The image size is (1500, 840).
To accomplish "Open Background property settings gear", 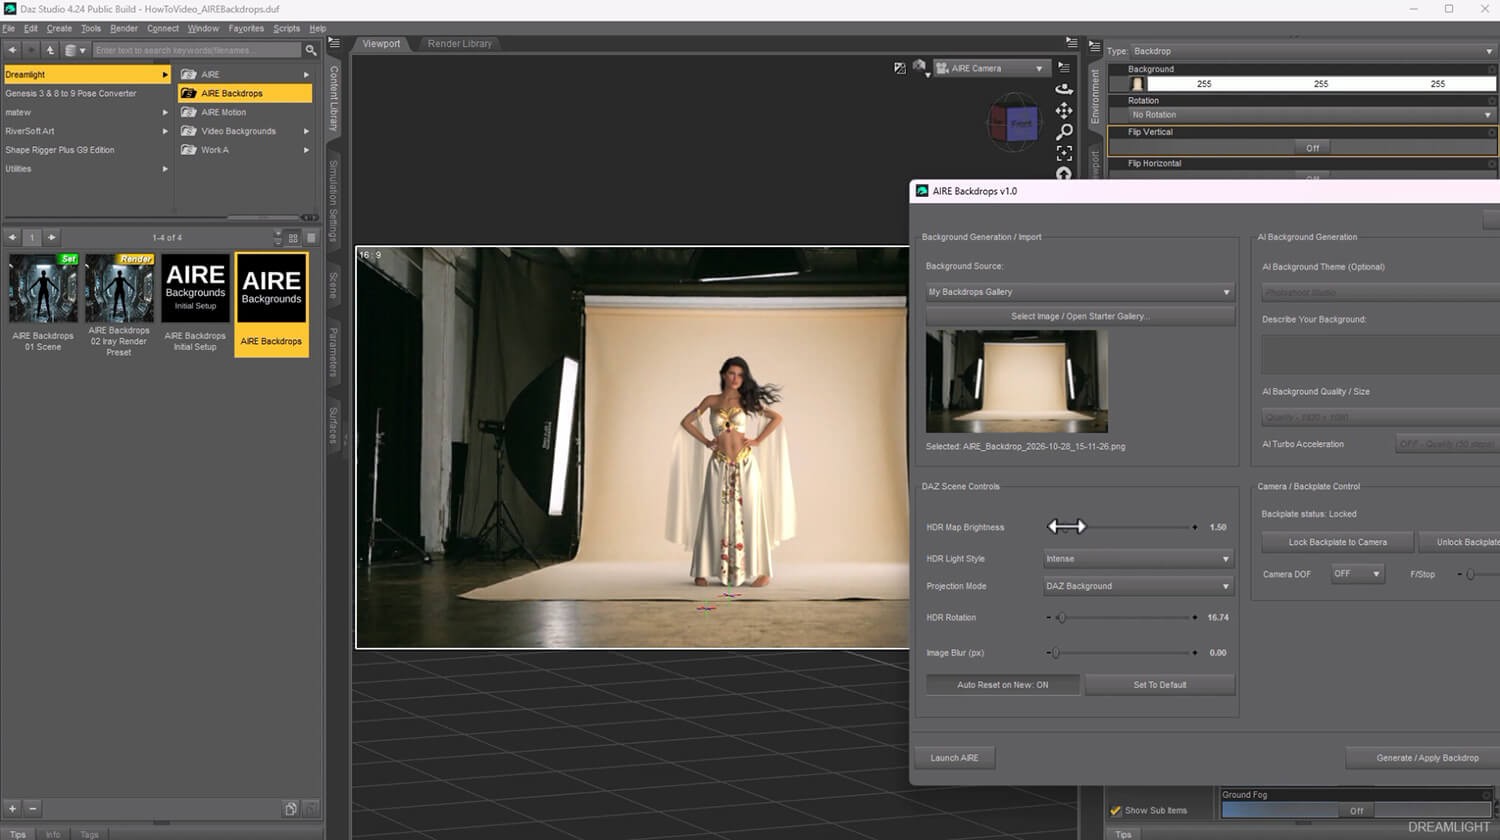I will point(1492,69).
